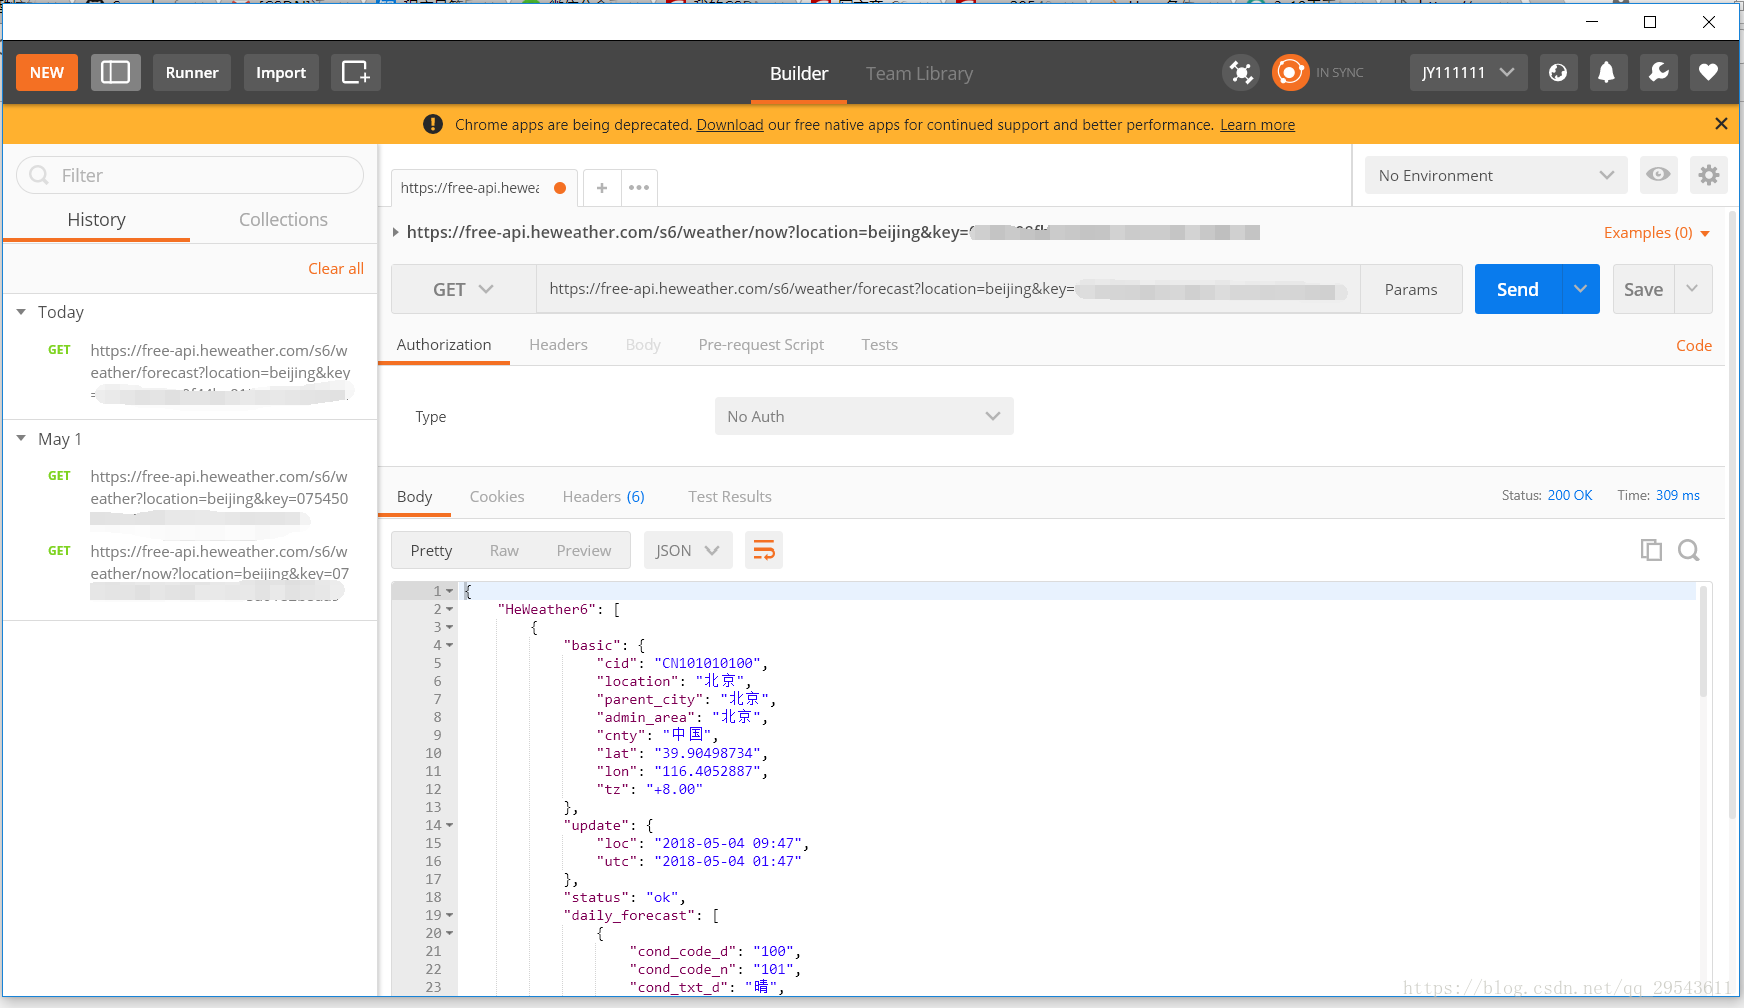Image resolution: width=1744 pixels, height=1008 pixels.
Task: Open the Pre-request Script tab
Action: tap(761, 344)
